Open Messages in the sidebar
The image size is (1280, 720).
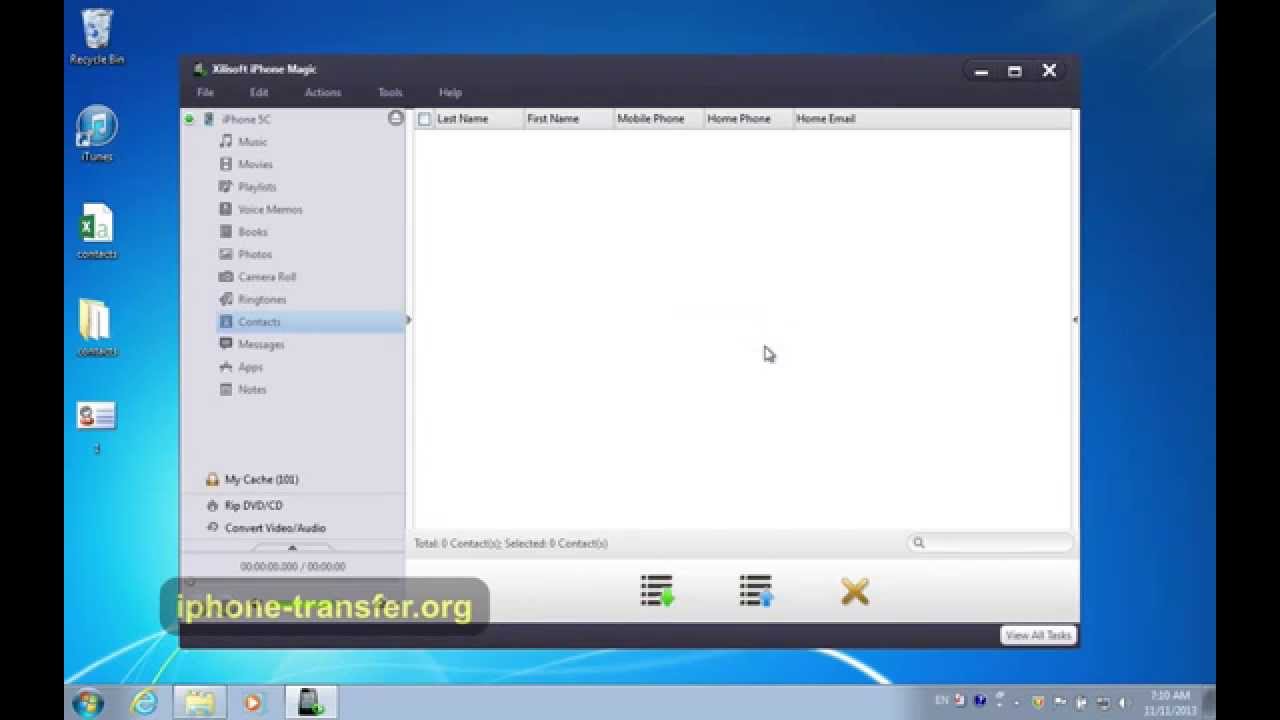pos(261,344)
